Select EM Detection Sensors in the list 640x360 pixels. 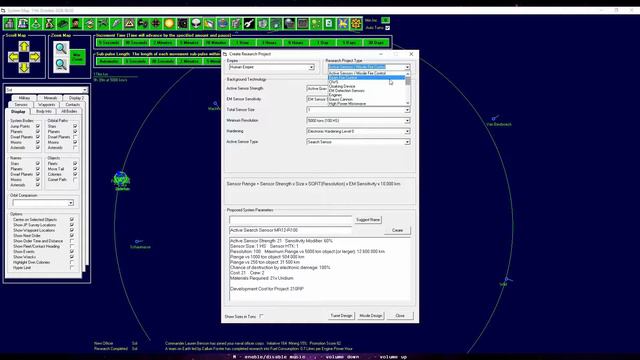(347, 91)
